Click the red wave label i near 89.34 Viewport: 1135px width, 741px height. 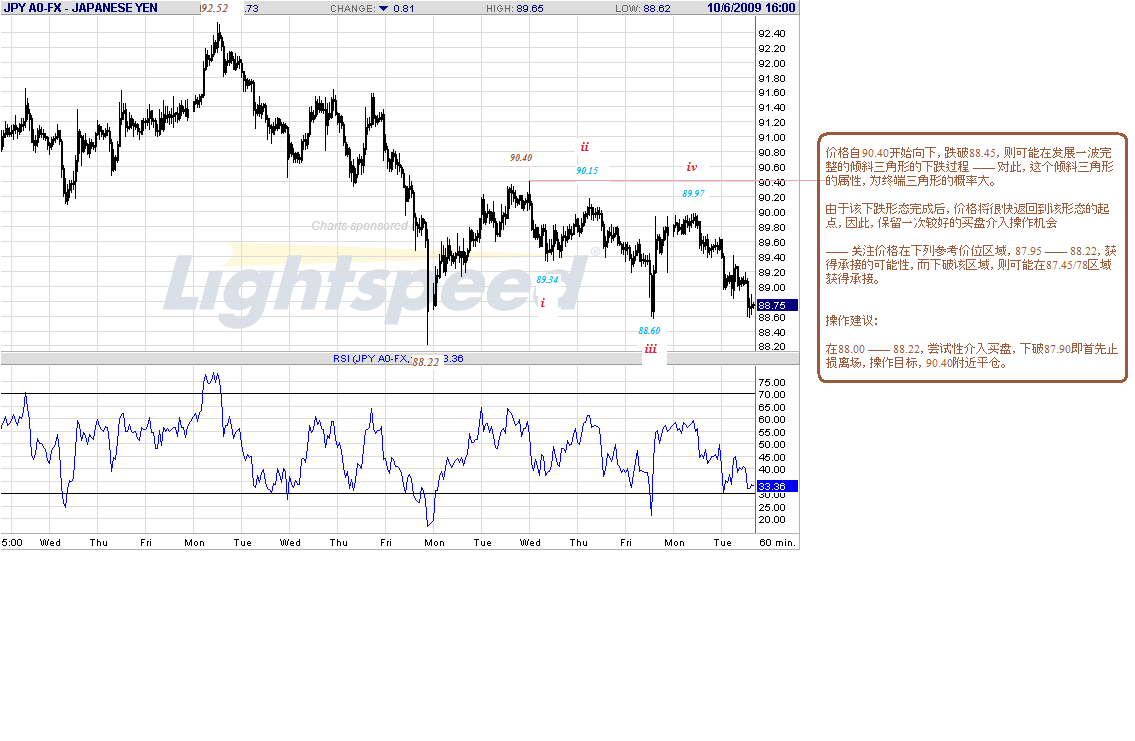click(543, 302)
